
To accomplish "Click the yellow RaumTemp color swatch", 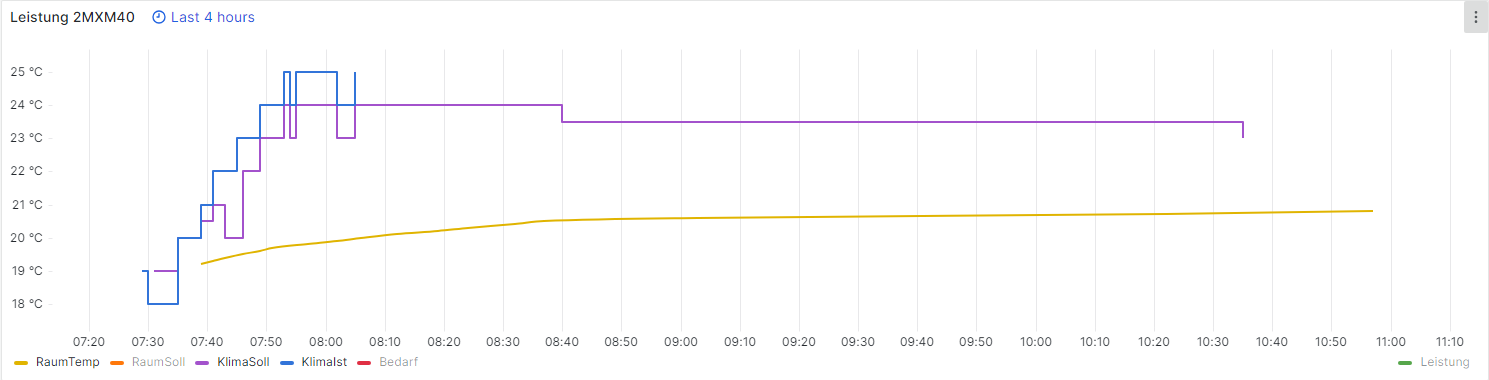I will (x=21, y=362).
